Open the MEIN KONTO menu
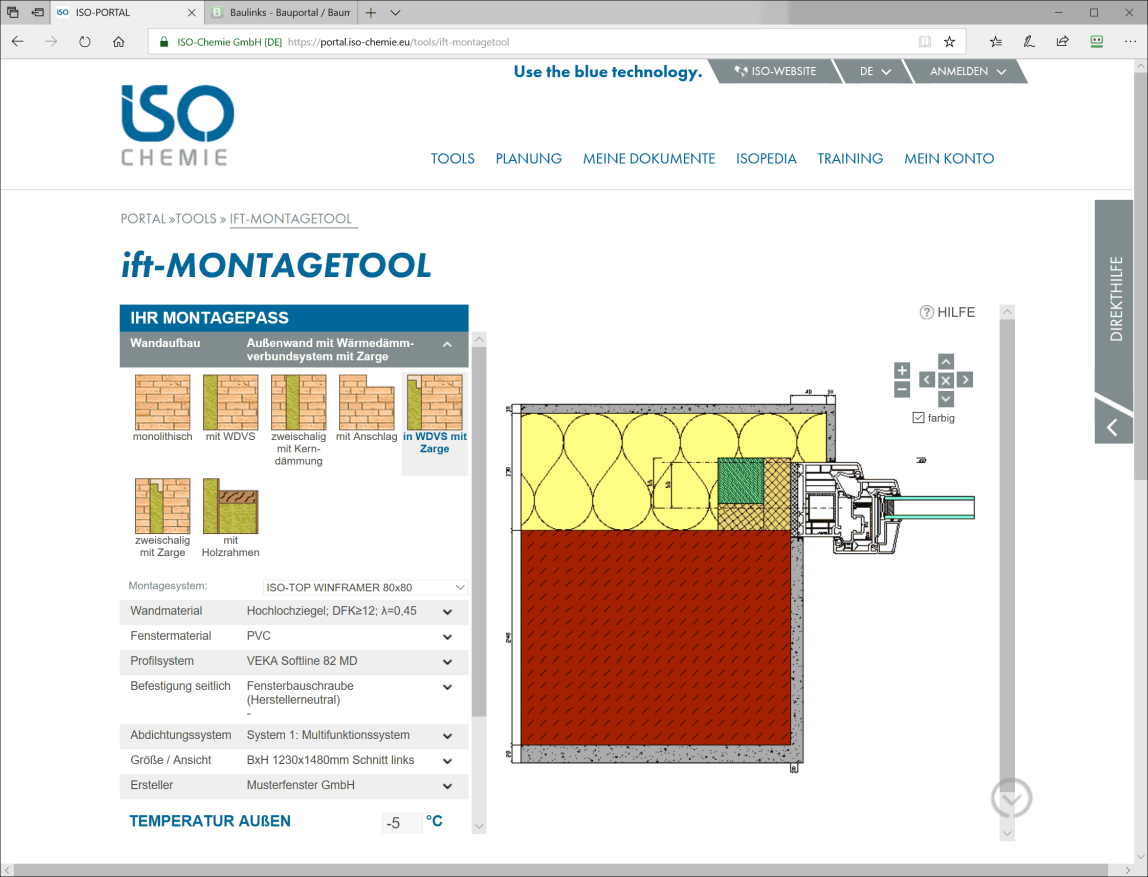This screenshot has width=1148, height=877. (949, 159)
